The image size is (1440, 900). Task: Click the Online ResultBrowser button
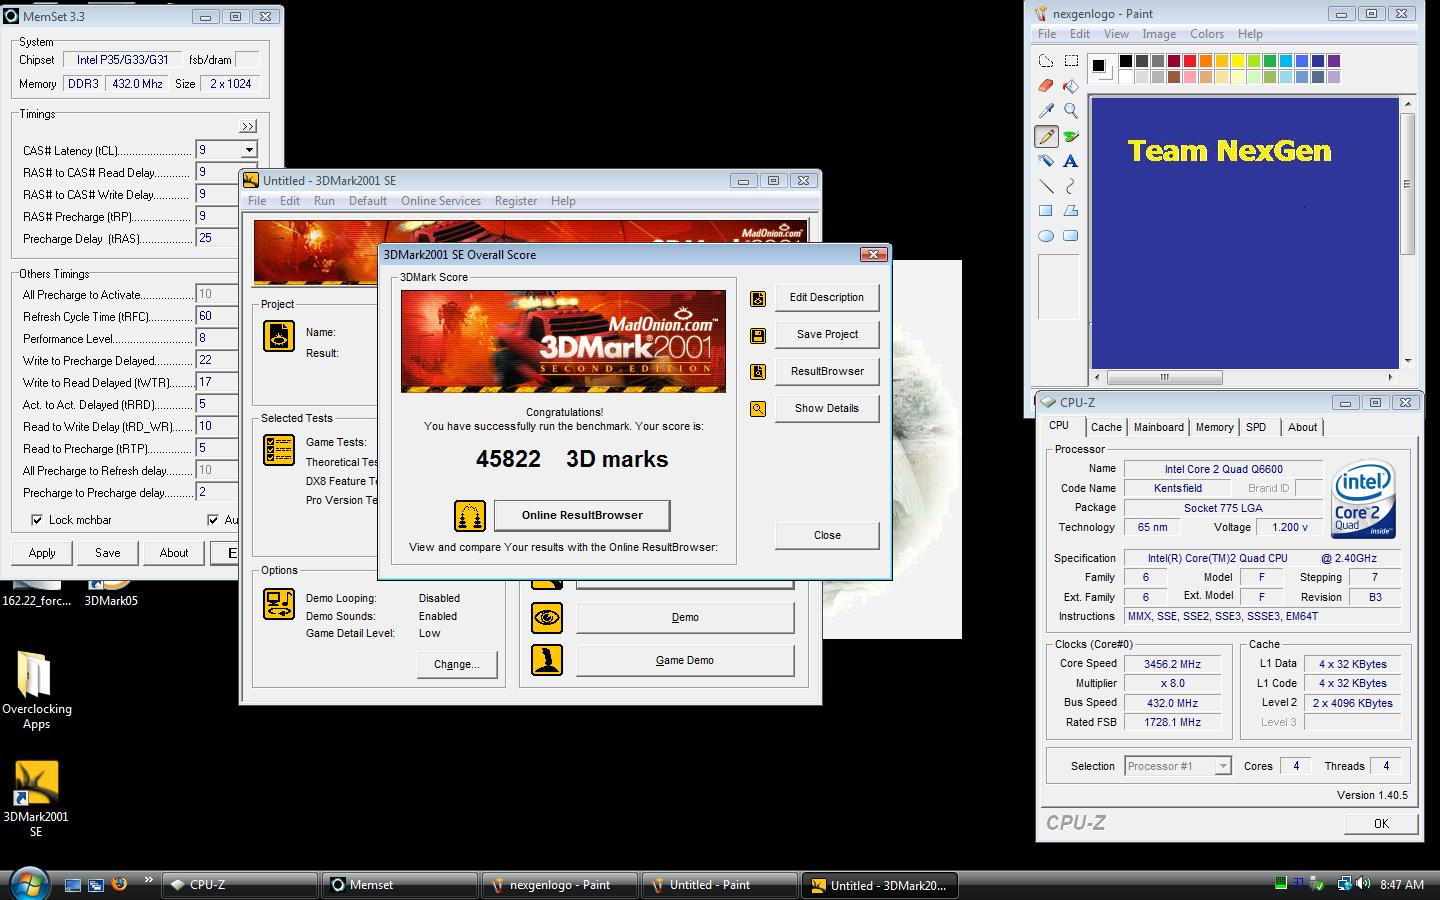[x=582, y=515]
